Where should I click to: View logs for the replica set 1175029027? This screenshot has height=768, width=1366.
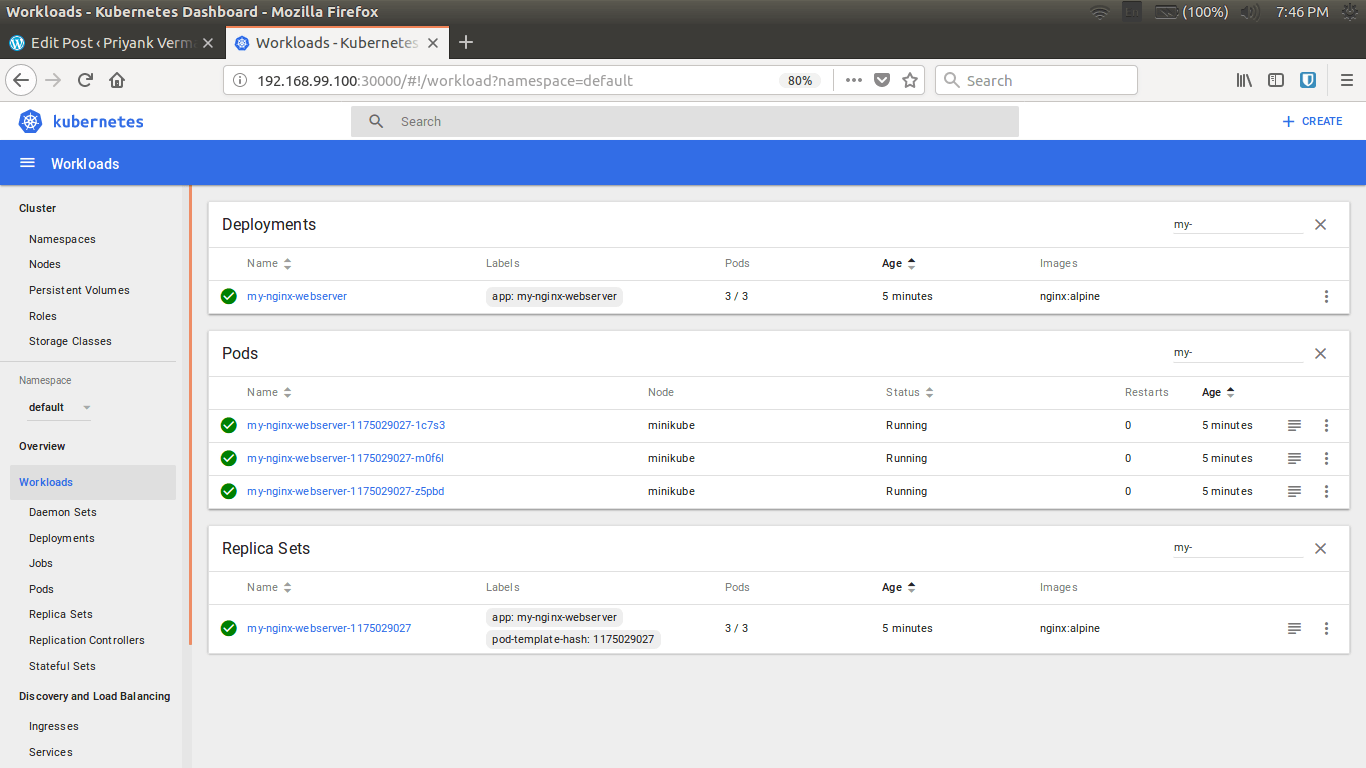1294,628
